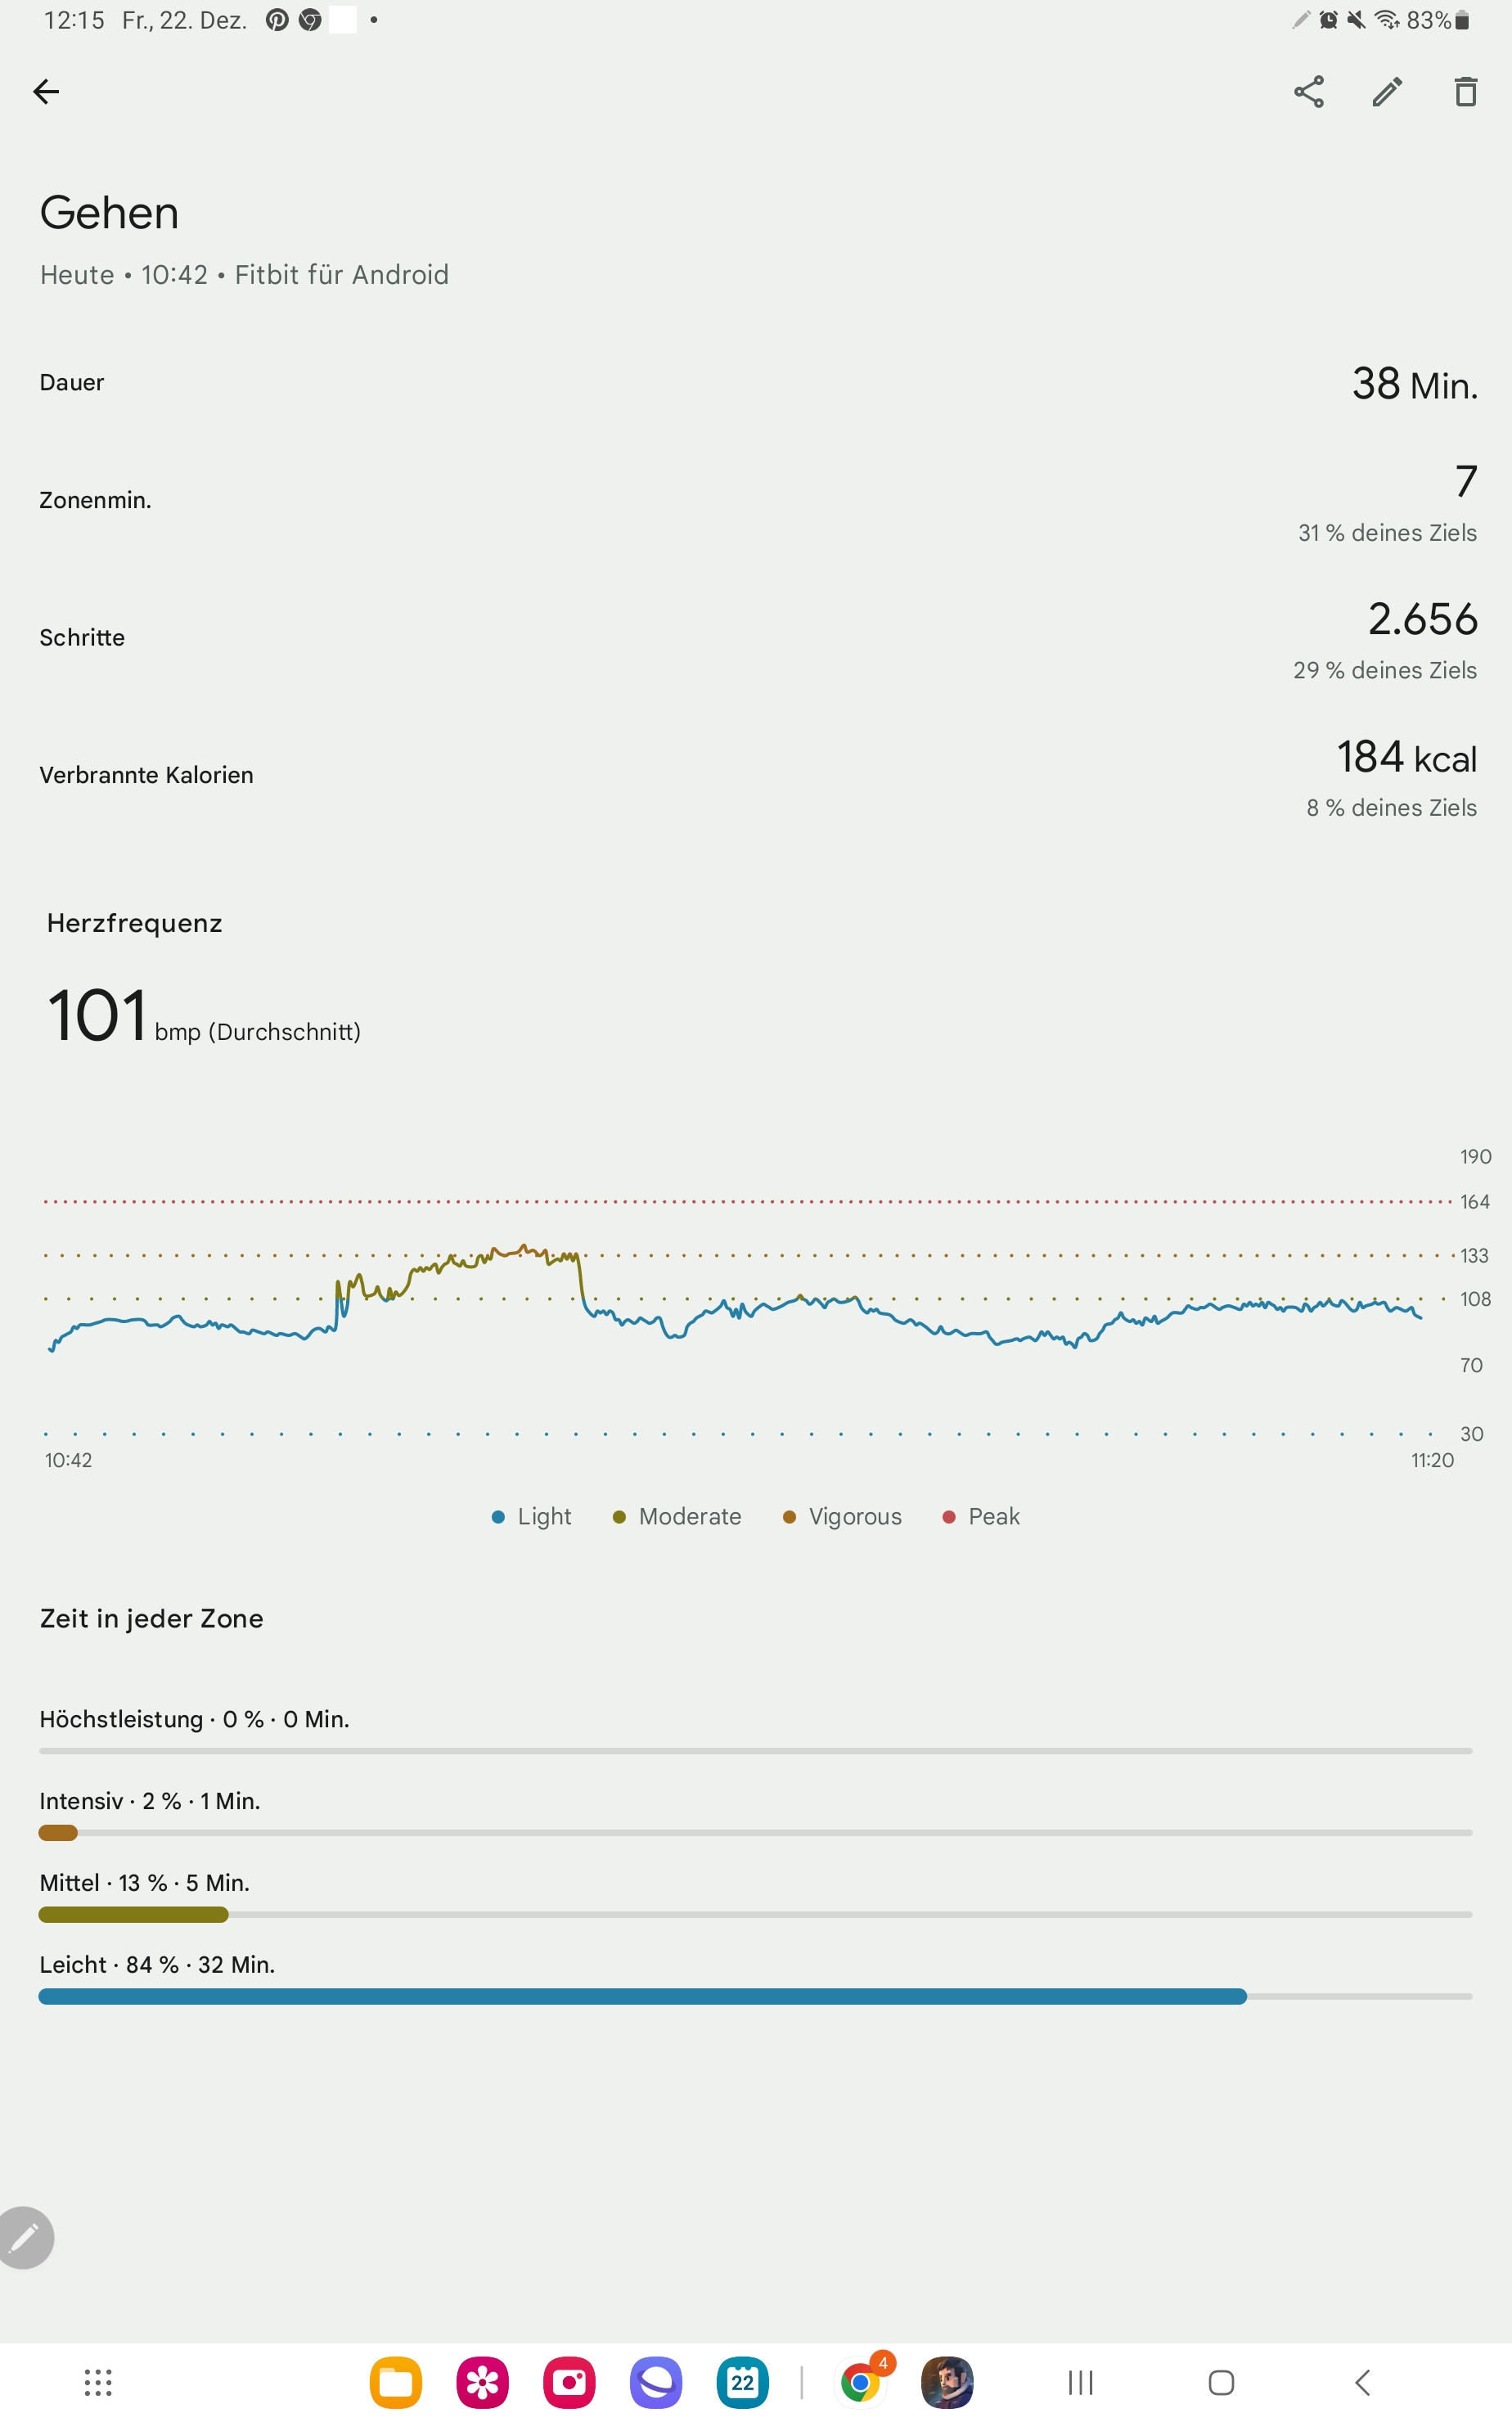1512x2422 pixels.
Task: Open Chrome with notification badge
Action: coord(861,2382)
